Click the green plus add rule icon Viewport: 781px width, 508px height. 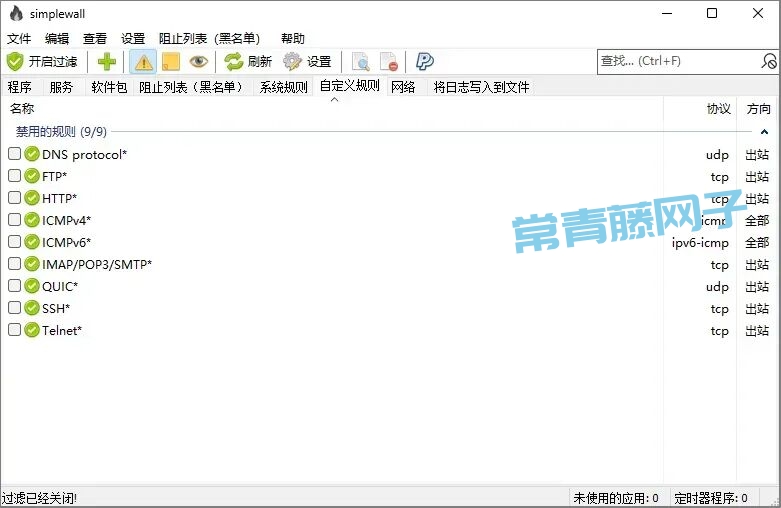(x=107, y=61)
